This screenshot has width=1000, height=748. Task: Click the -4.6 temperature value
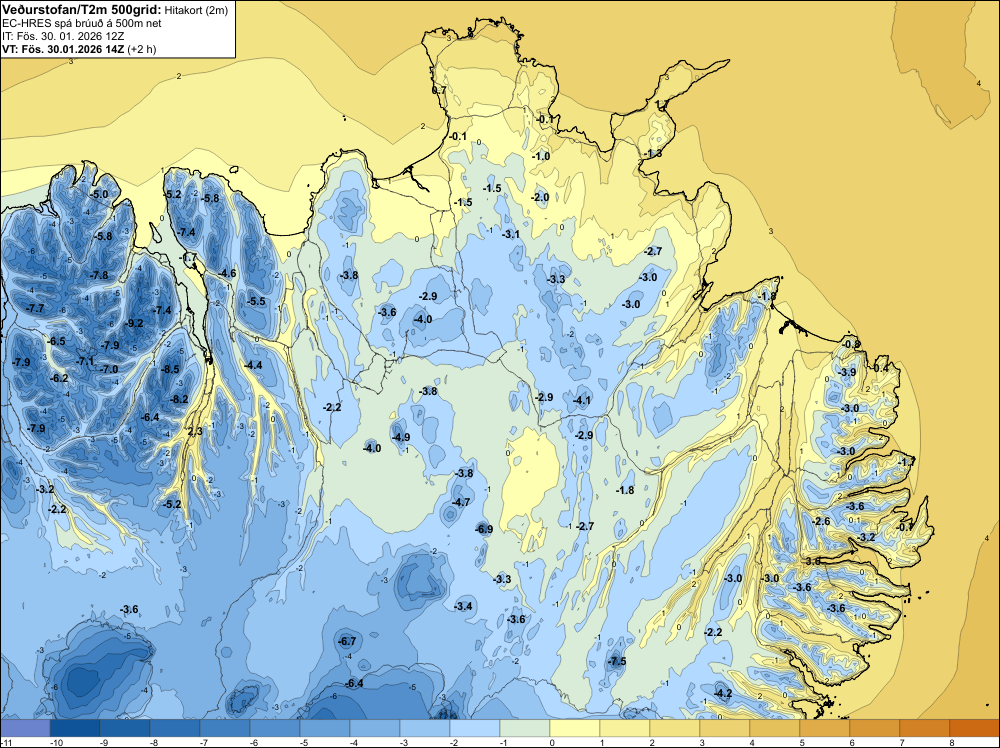(x=227, y=274)
